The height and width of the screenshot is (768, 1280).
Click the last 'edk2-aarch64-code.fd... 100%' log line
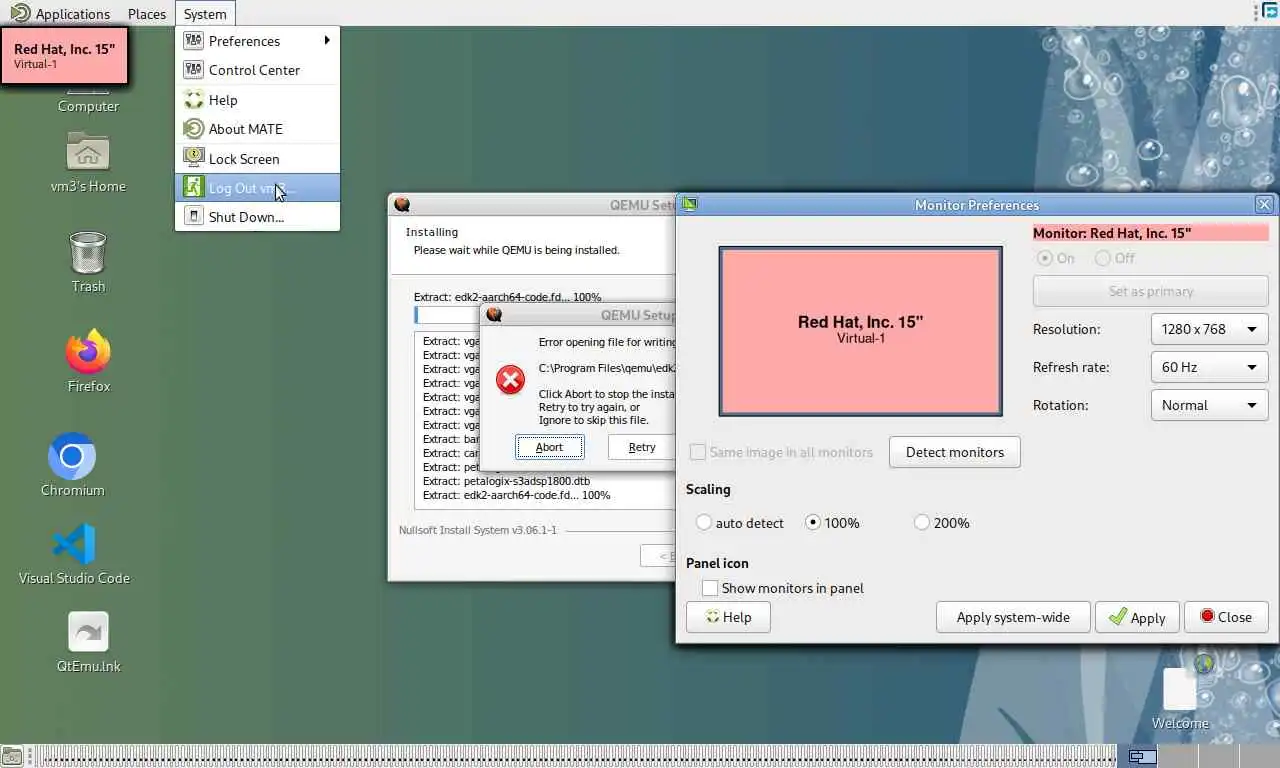pyautogui.click(x=516, y=495)
